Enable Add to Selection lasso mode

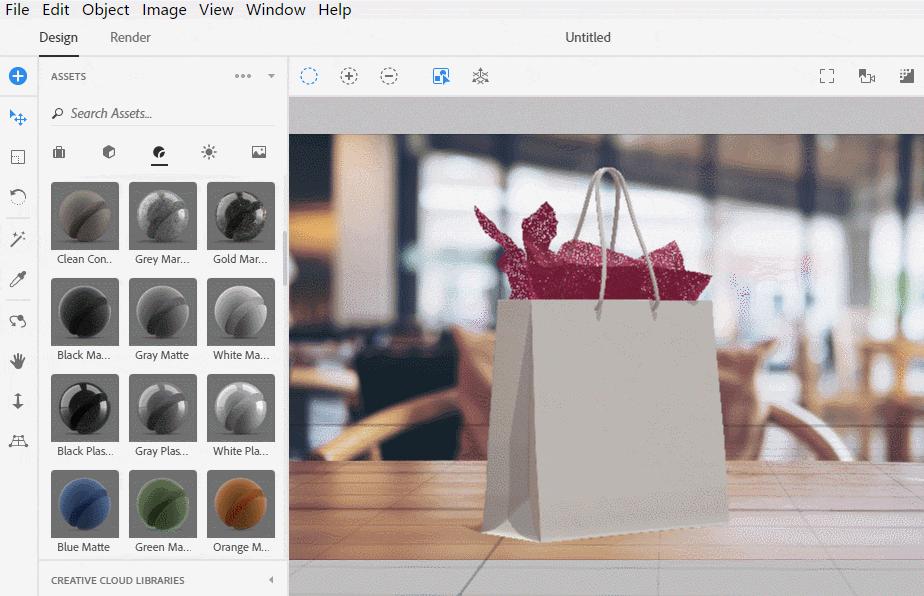click(x=349, y=75)
